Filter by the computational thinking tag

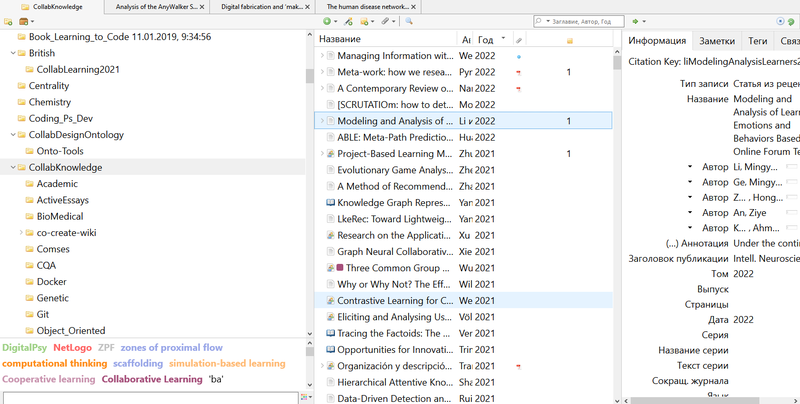(x=54, y=364)
